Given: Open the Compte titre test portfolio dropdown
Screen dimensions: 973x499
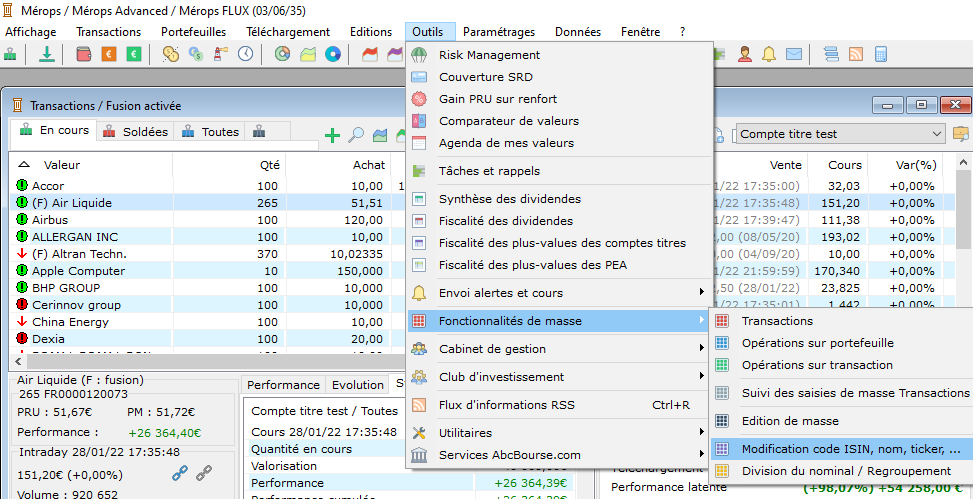Looking at the screenshot, I should pos(840,133).
